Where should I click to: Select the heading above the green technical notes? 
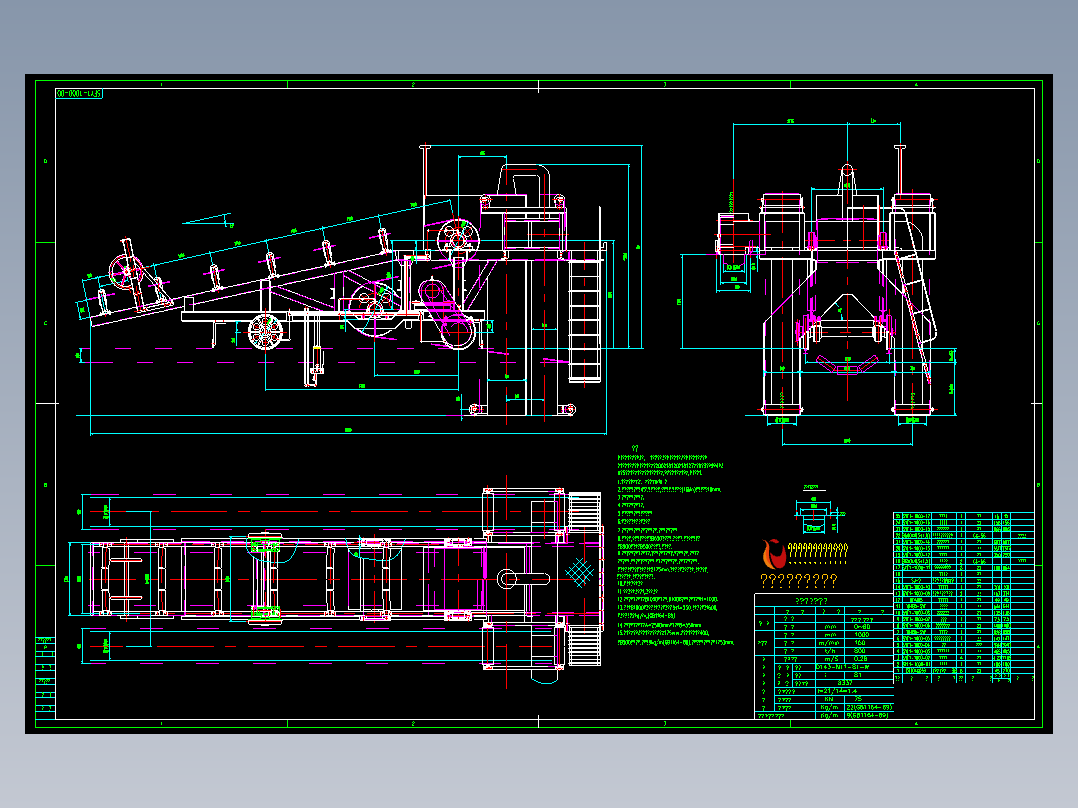pos(635,448)
